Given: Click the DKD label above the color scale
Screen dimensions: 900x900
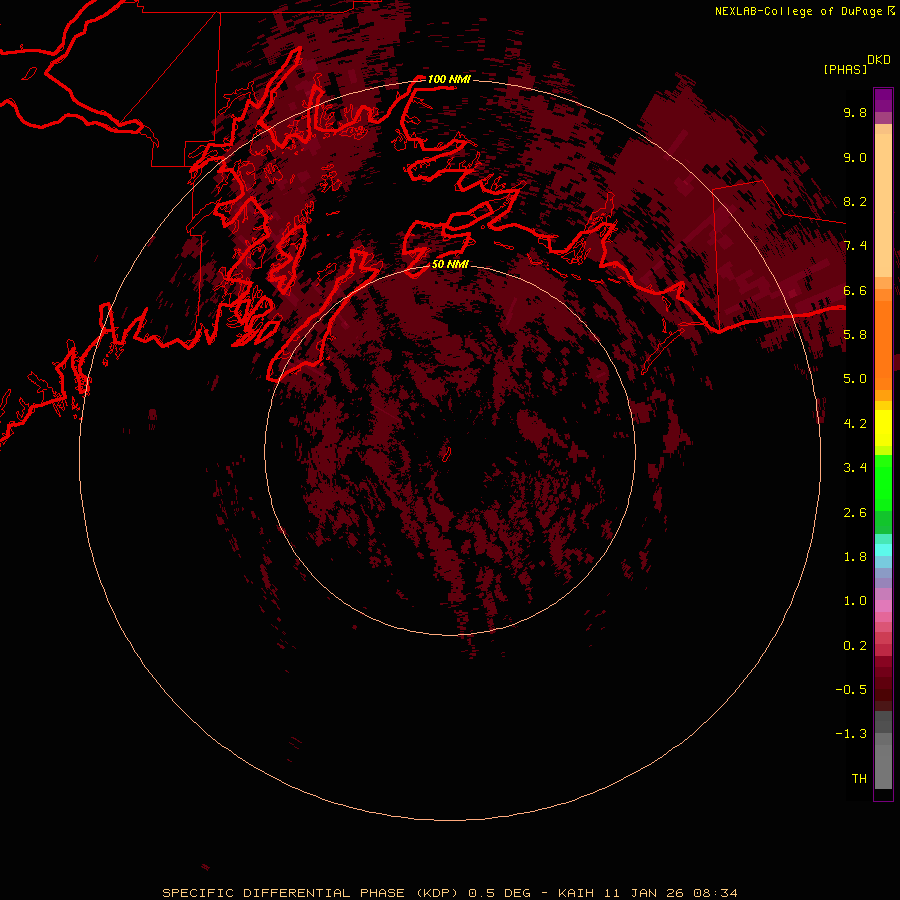Looking at the screenshot, I should pyautogui.click(x=879, y=60).
